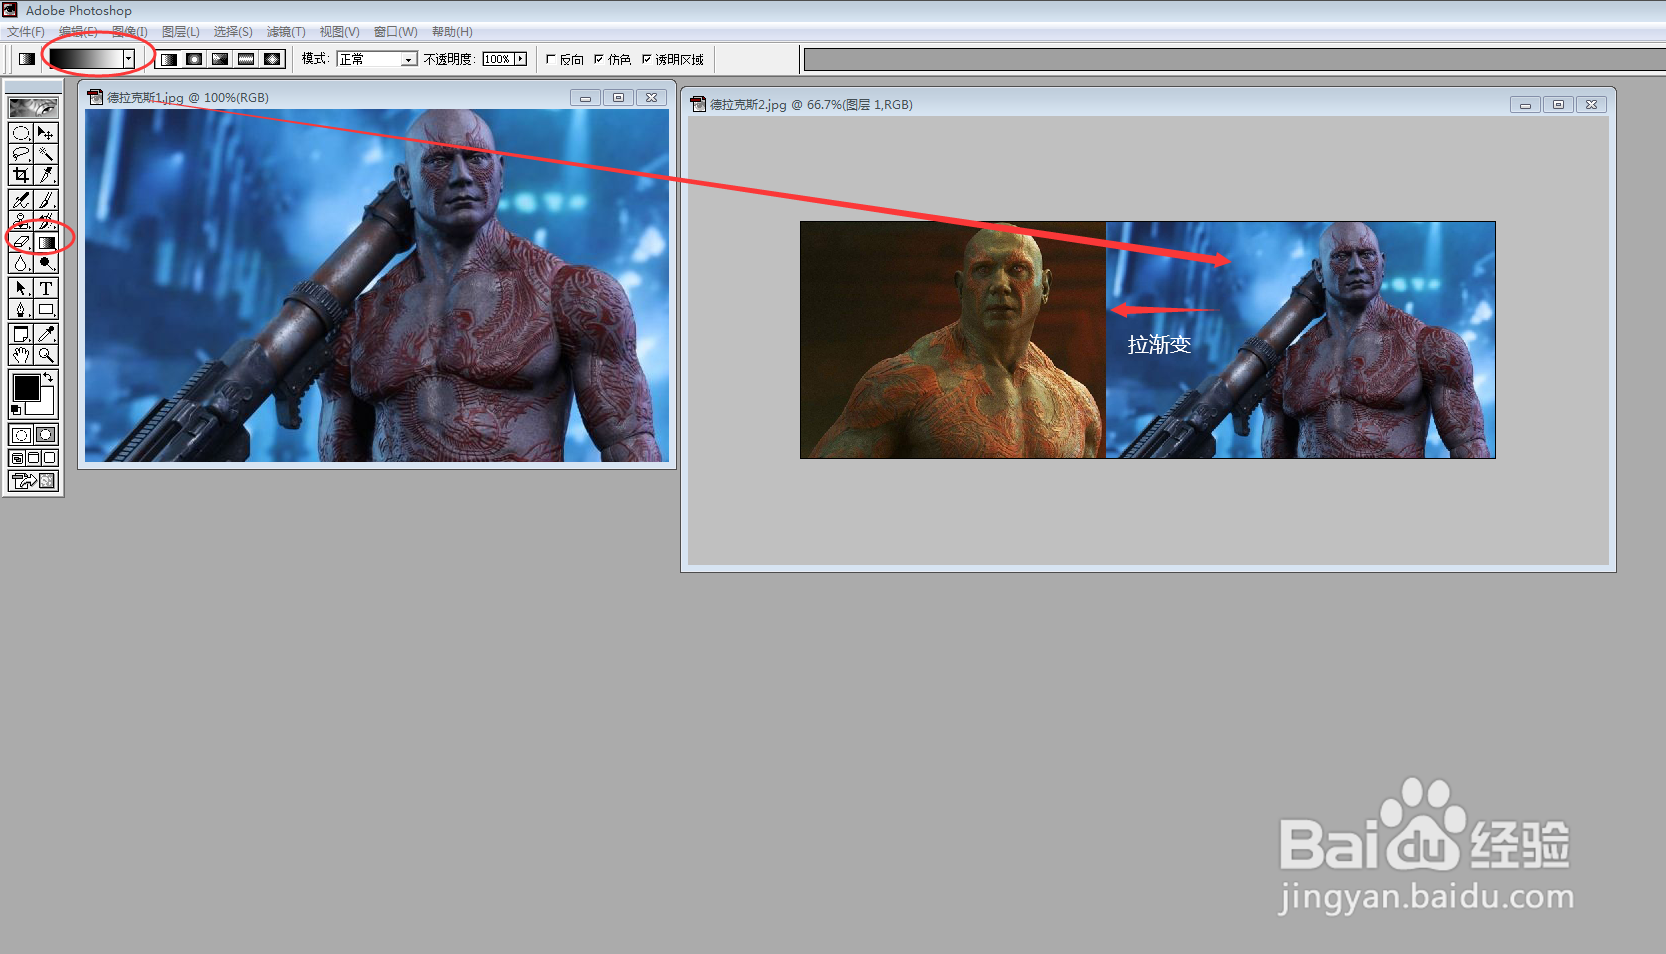Screen dimensions: 1666x954
Task: Uncheck the 透明区域 (Transparency) checkbox
Action: [x=646, y=59]
